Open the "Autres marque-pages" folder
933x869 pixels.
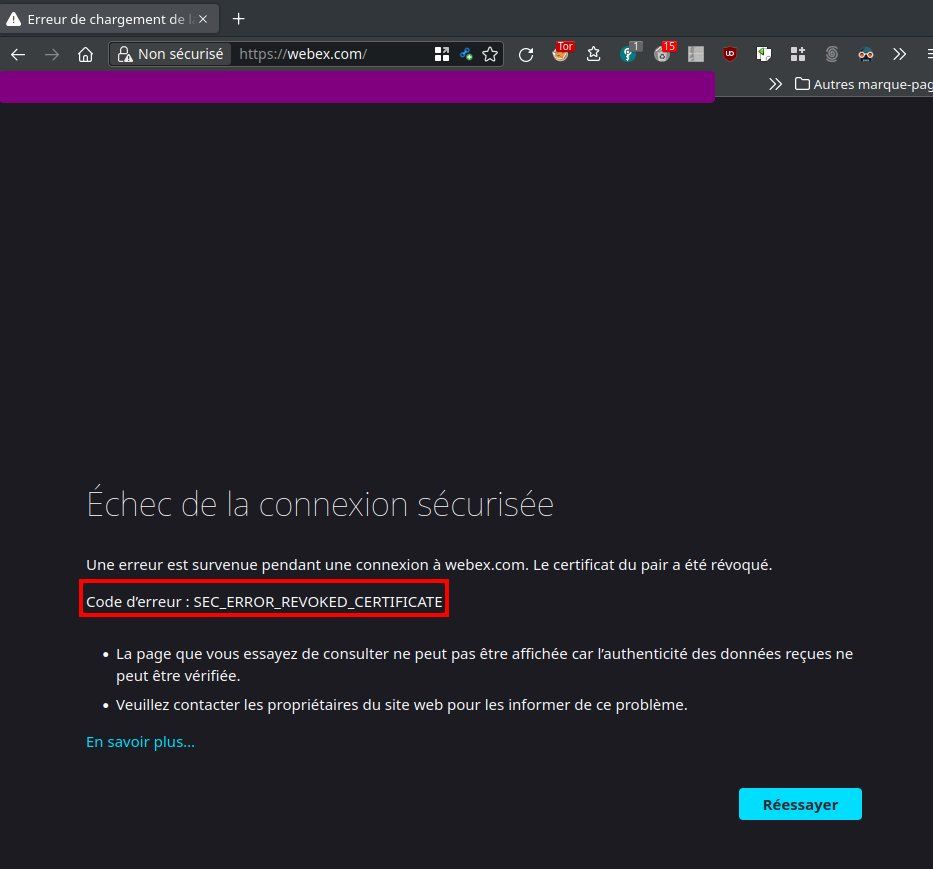pos(863,85)
